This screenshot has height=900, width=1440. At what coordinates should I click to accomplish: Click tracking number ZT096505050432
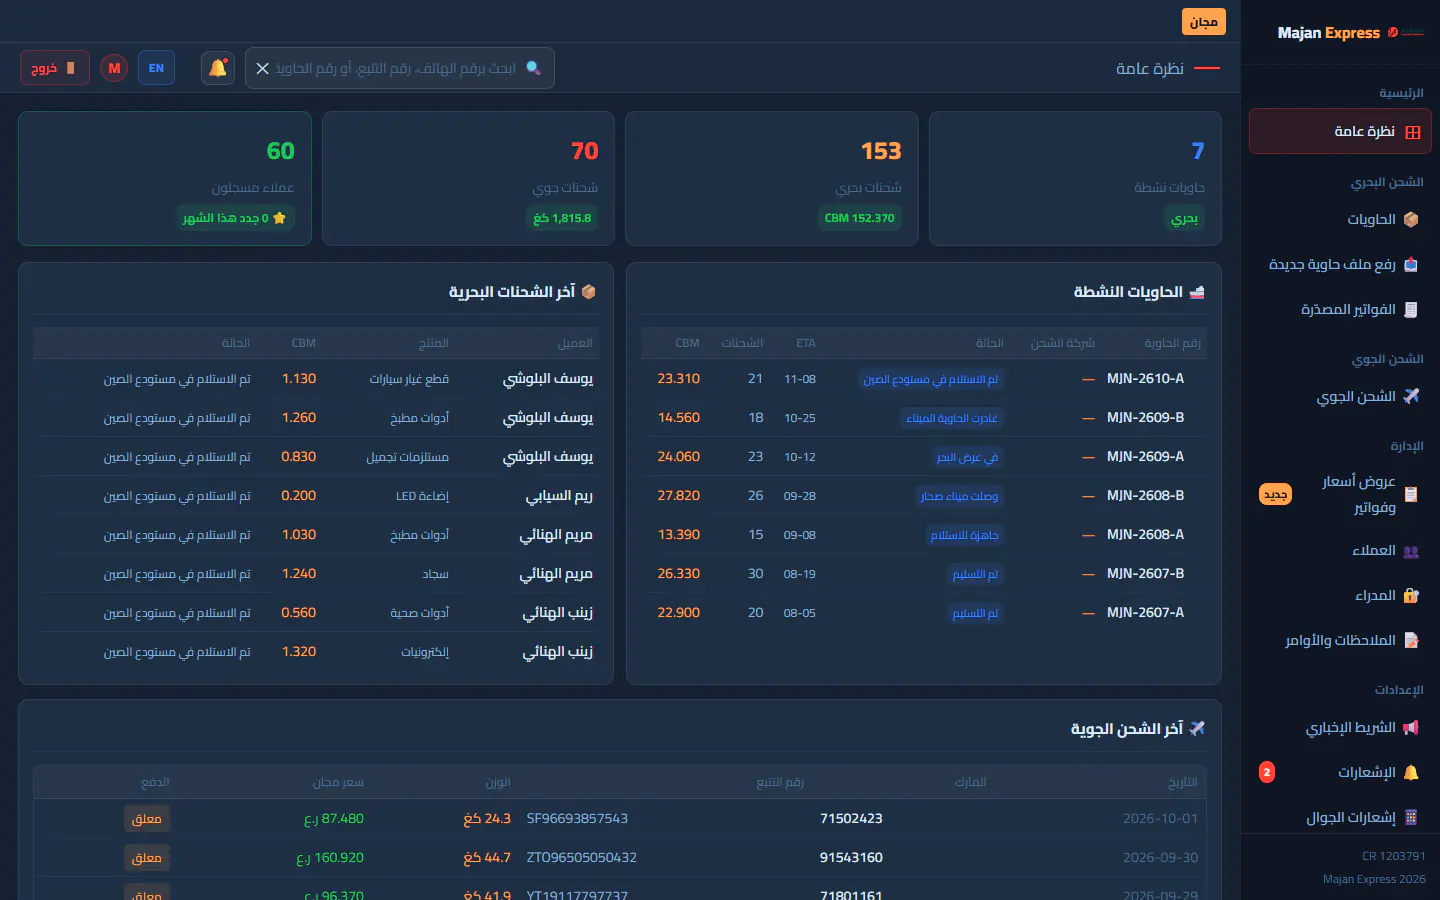[581, 857]
